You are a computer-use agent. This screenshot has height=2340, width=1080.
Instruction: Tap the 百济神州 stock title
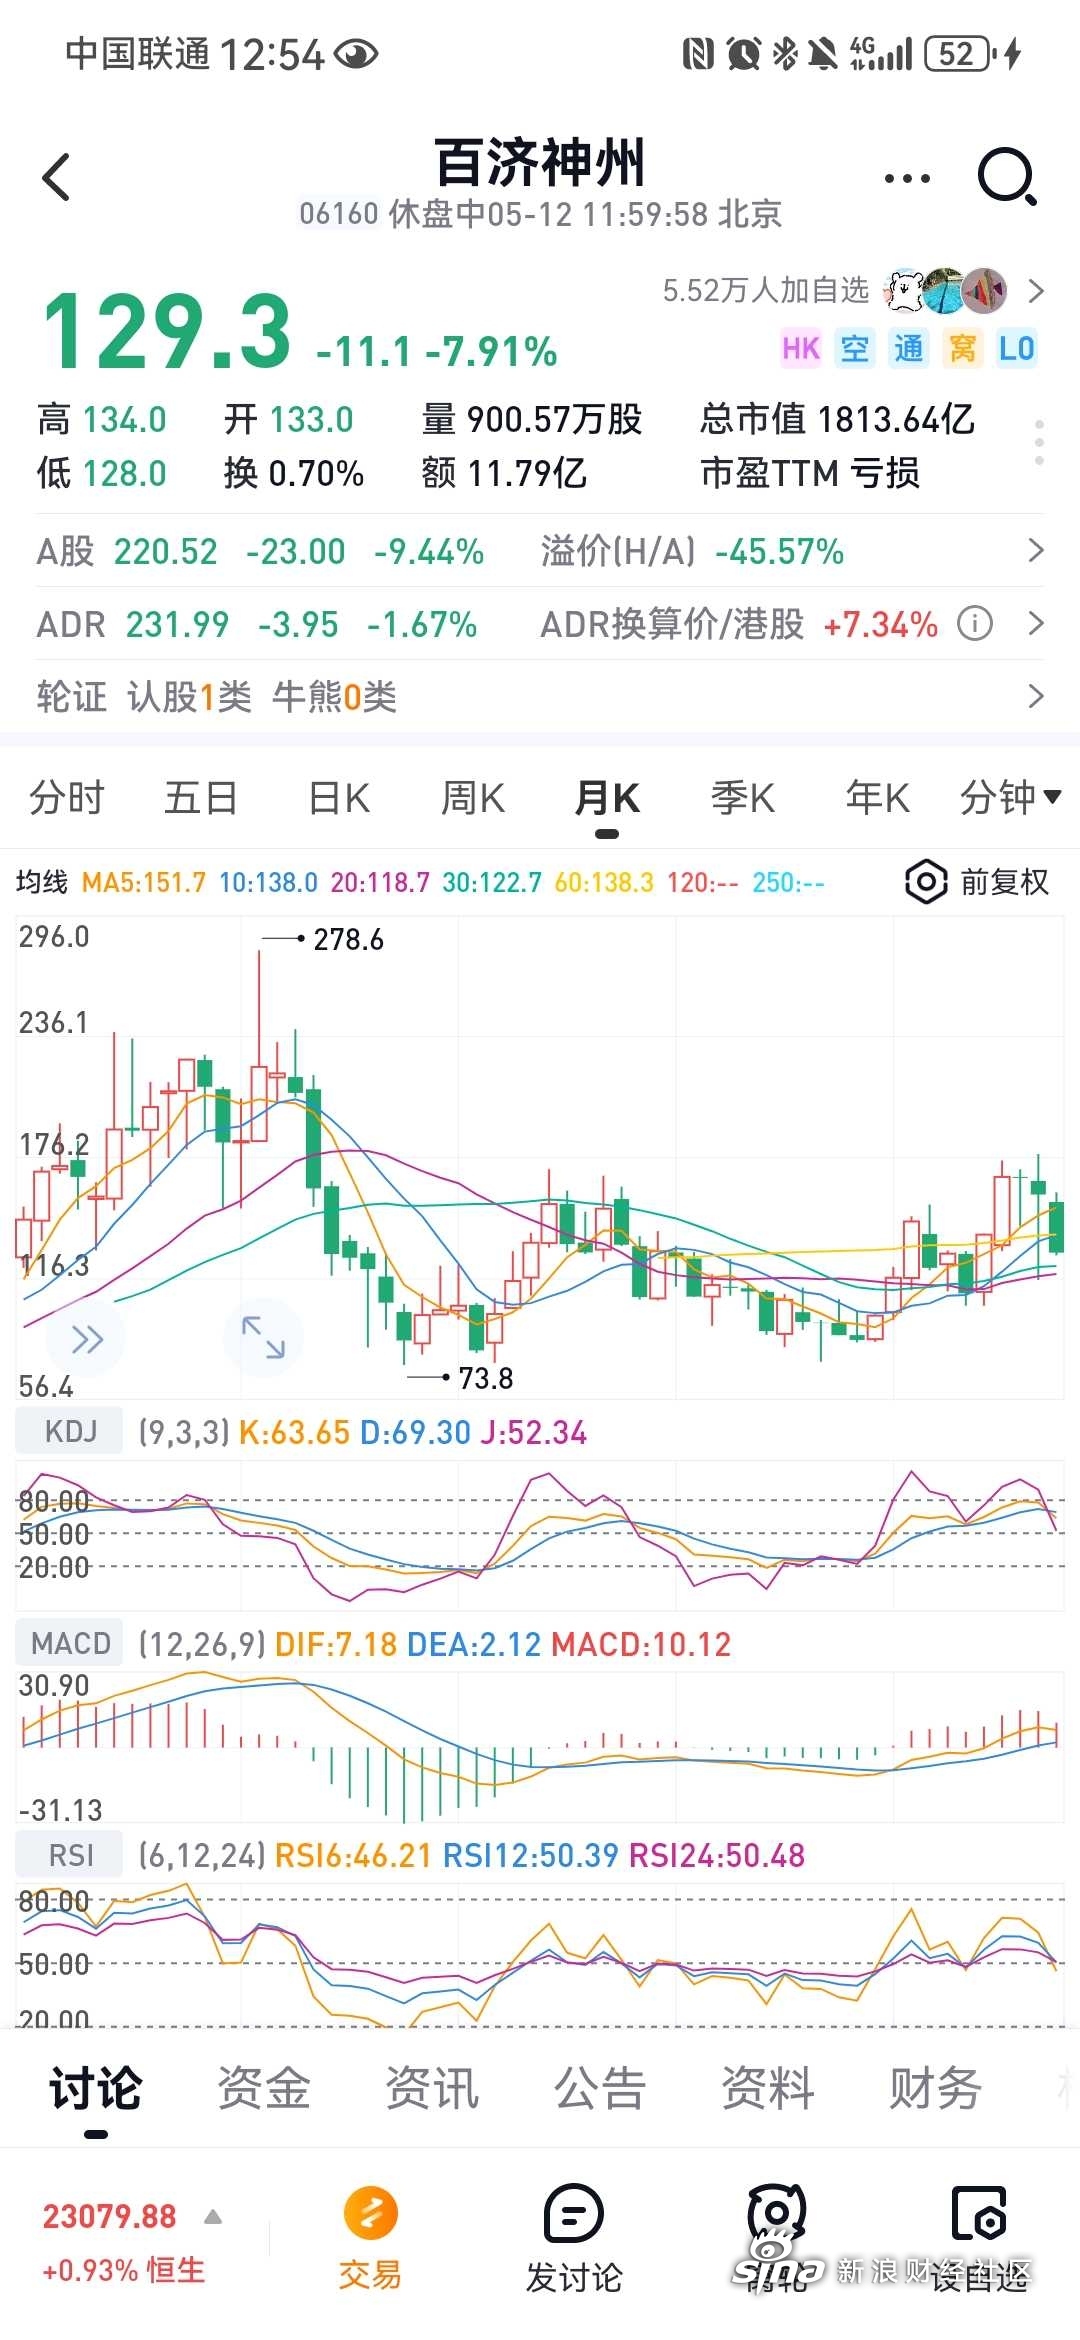point(540,162)
